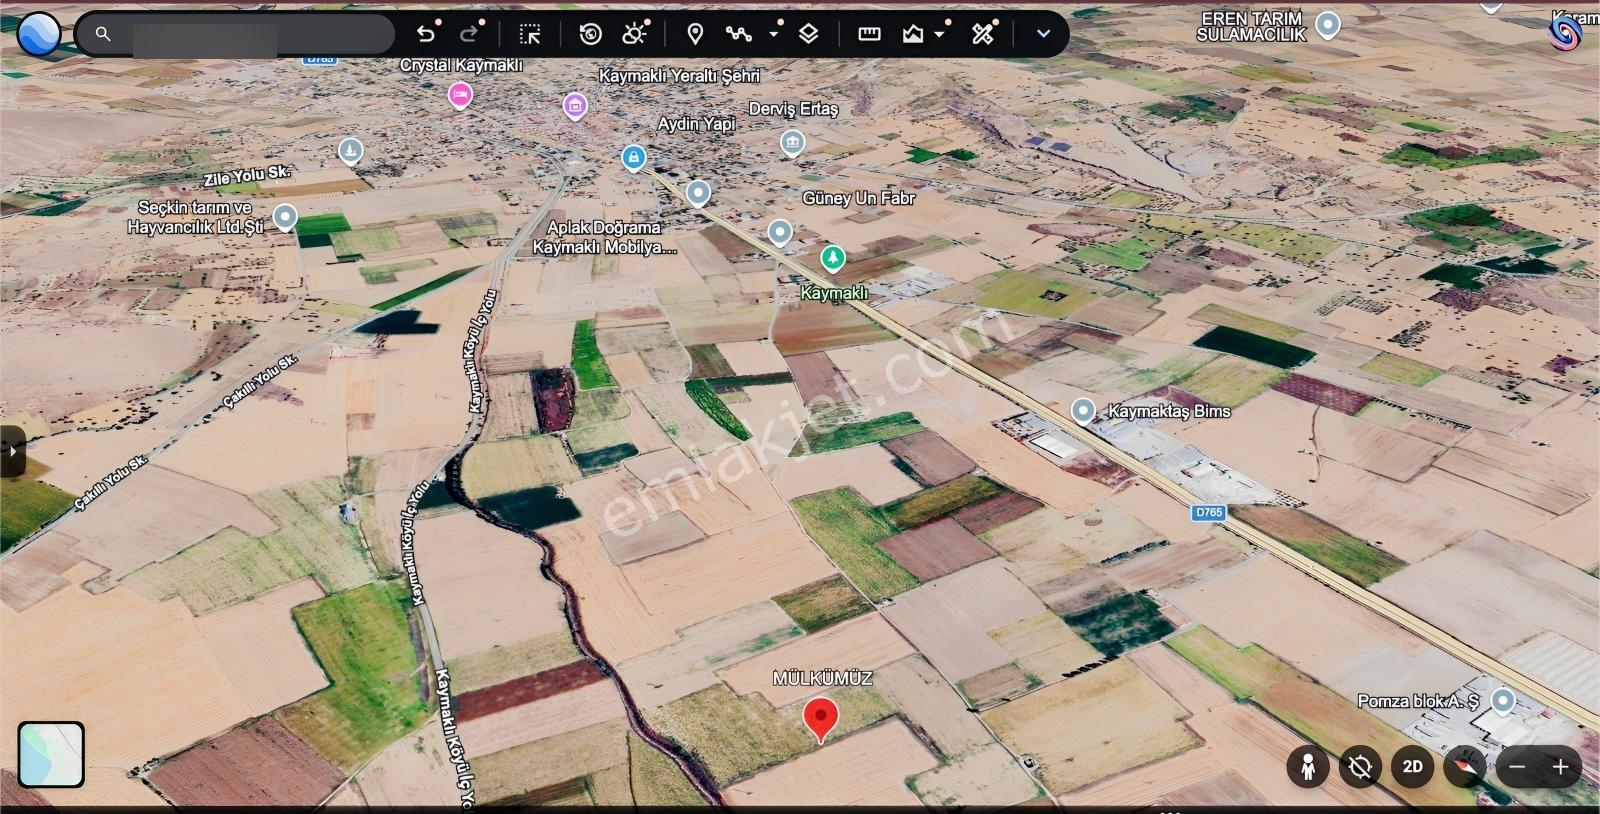1600x814 pixels.
Task: Enter Street View with pegman button
Action: (1308, 767)
